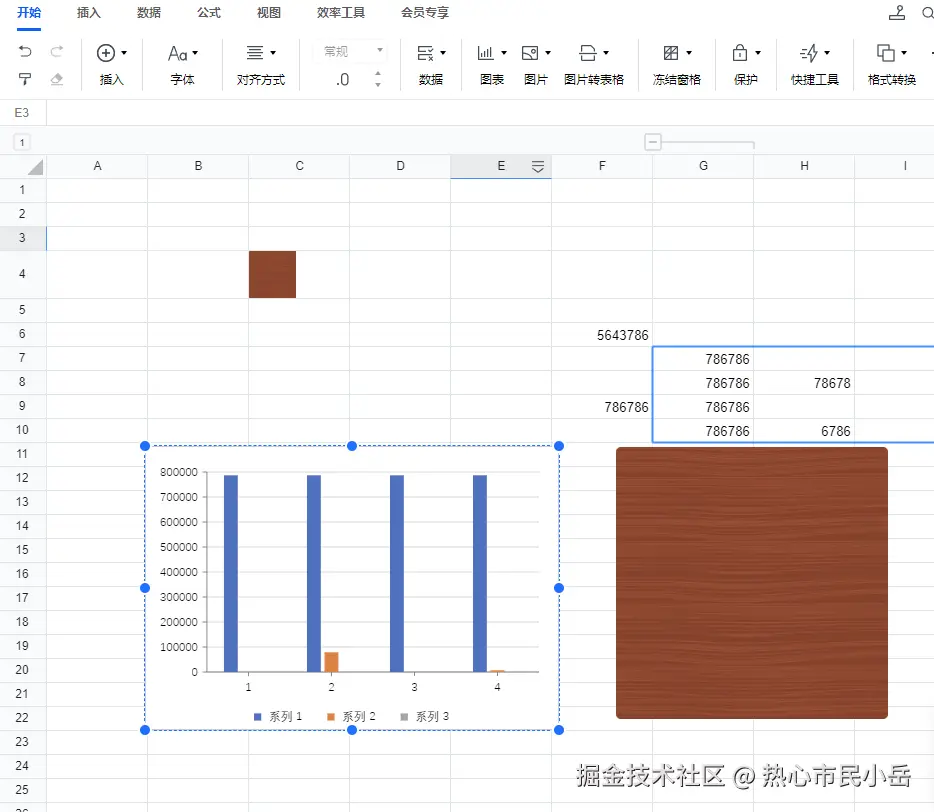
Task: Expand the 字体 dropdown arrow
Action: (195, 53)
